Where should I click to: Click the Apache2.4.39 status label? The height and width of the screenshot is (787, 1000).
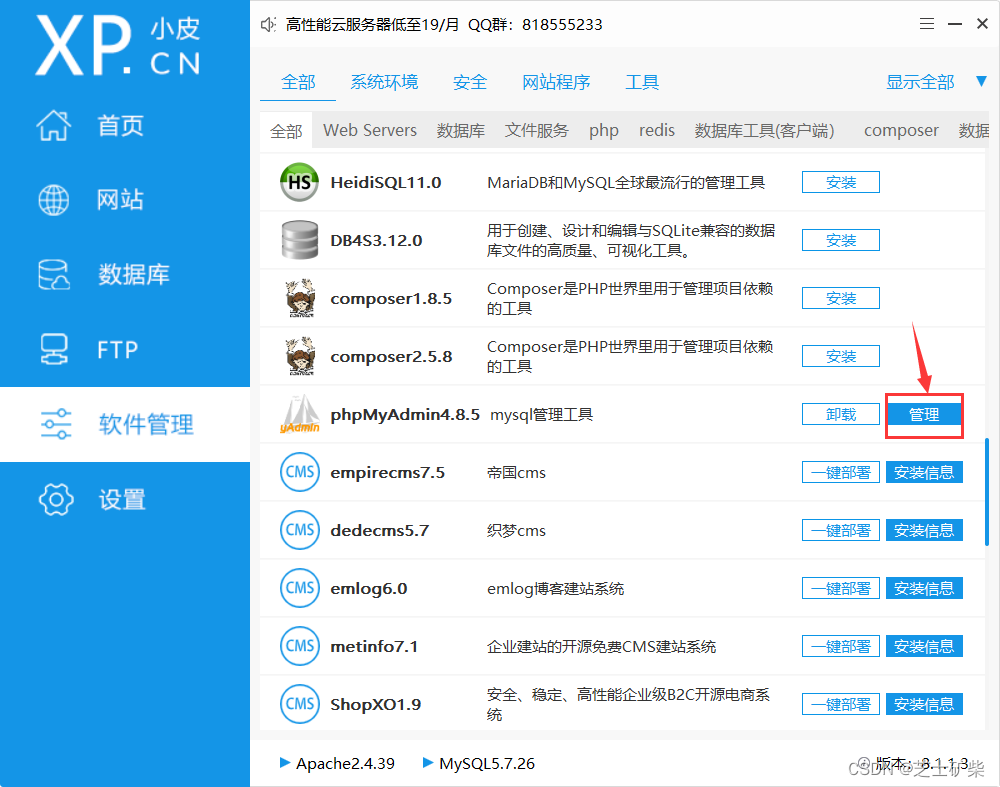click(345, 763)
